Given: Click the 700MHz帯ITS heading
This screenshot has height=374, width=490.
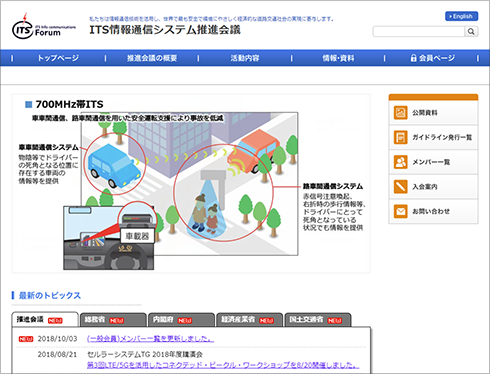Looking at the screenshot, I should click(69, 105).
